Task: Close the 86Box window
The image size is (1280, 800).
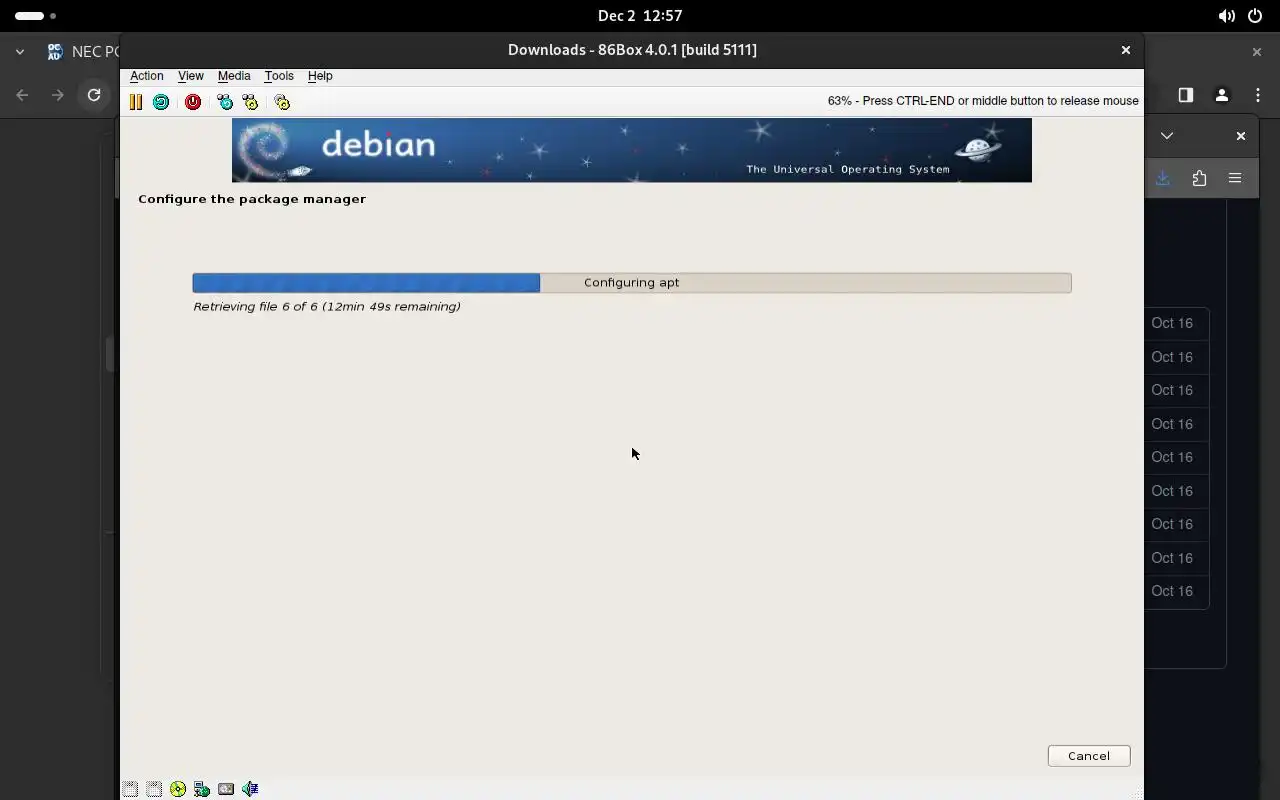Action: [1126, 50]
